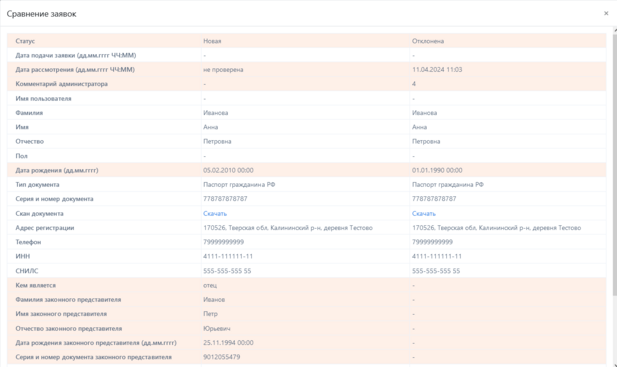This screenshot has width=617, height=367.
Task: Click the Адрес регистрации row label
Action: tap(45, 228)
